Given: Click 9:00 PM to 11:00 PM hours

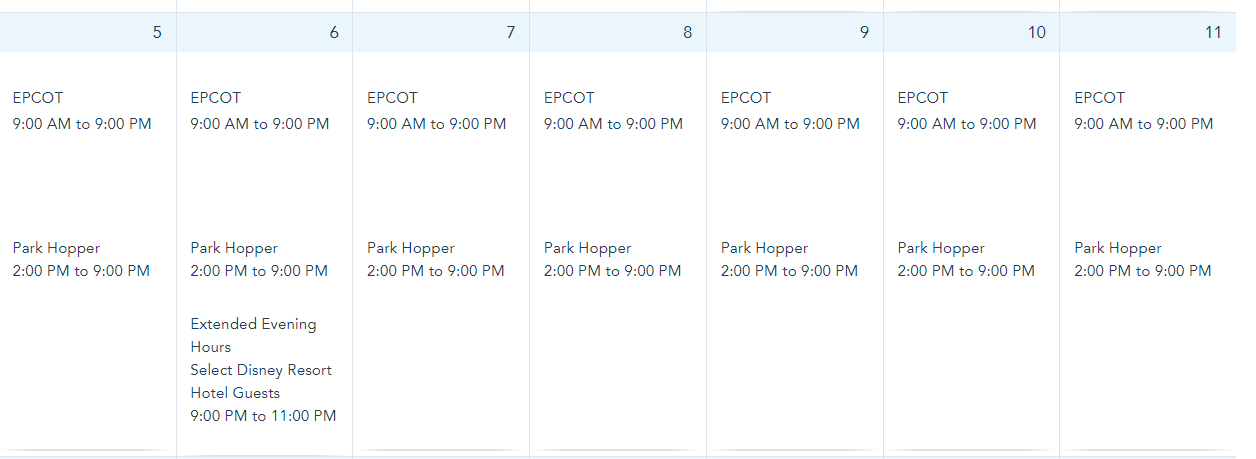Looking at the screenshot, I should pyautogui.click(x=263, y=416).
